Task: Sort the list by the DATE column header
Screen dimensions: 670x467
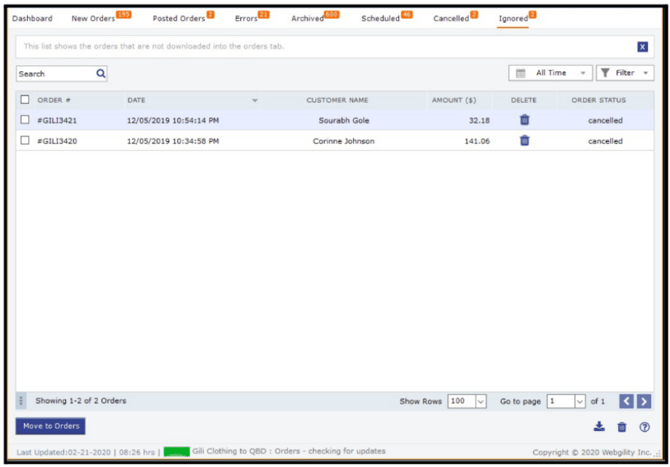Action: pyautogui.click(x=136, y=100)
